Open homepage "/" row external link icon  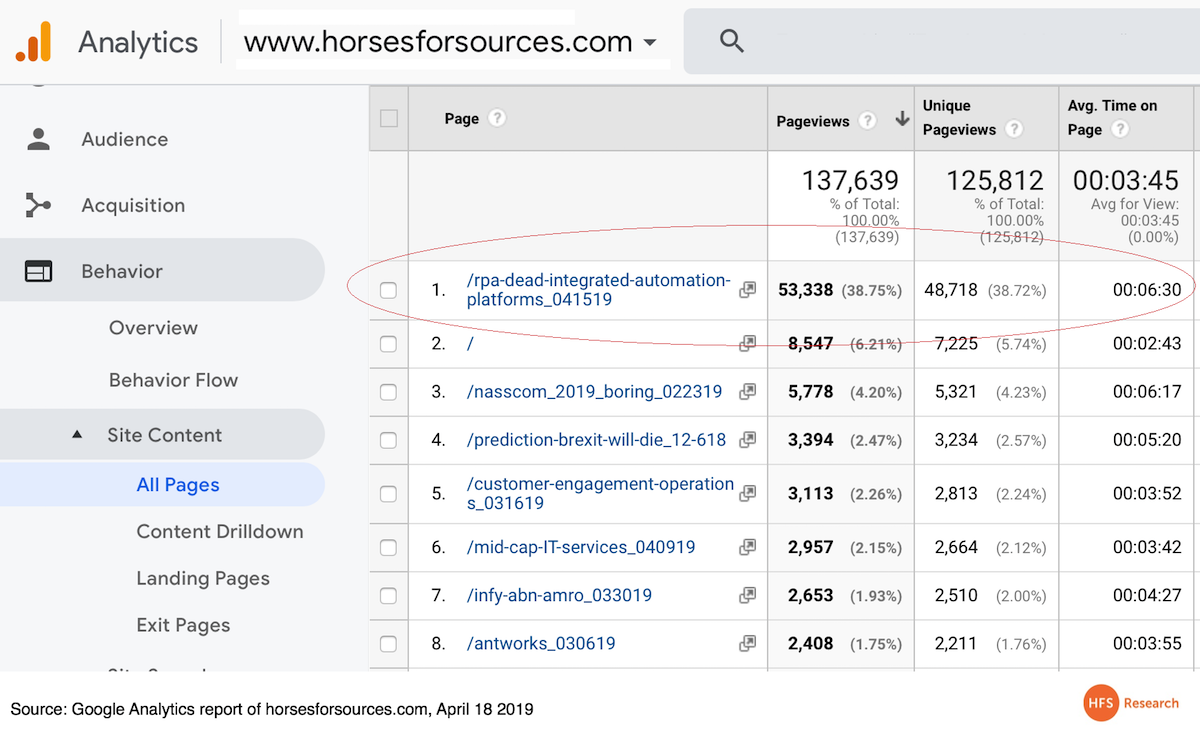[747, 343]
